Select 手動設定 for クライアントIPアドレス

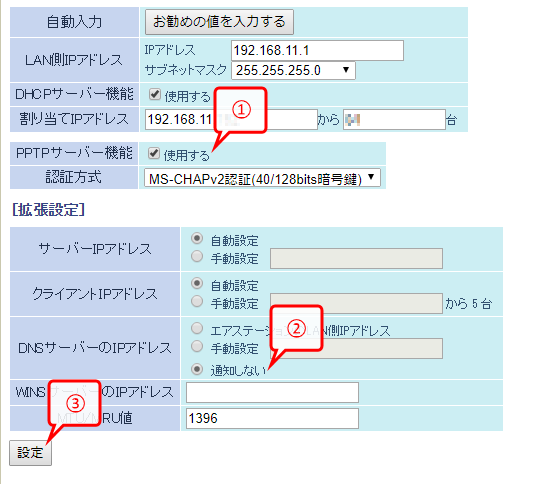197,301
